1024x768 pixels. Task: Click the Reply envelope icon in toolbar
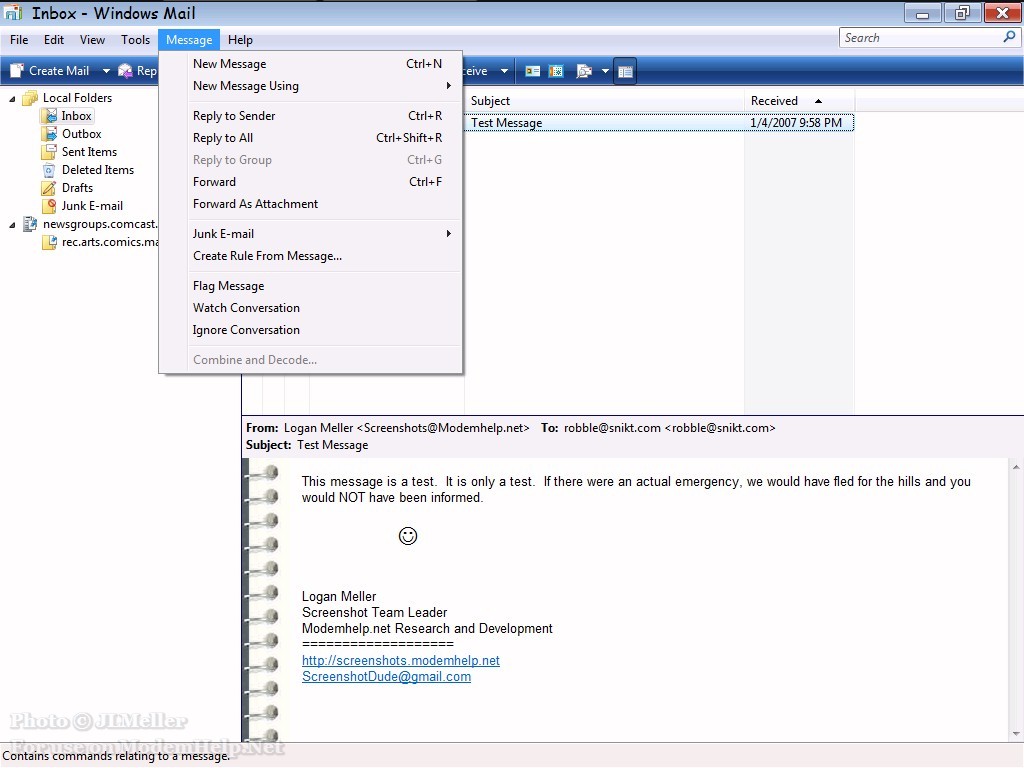125,71
